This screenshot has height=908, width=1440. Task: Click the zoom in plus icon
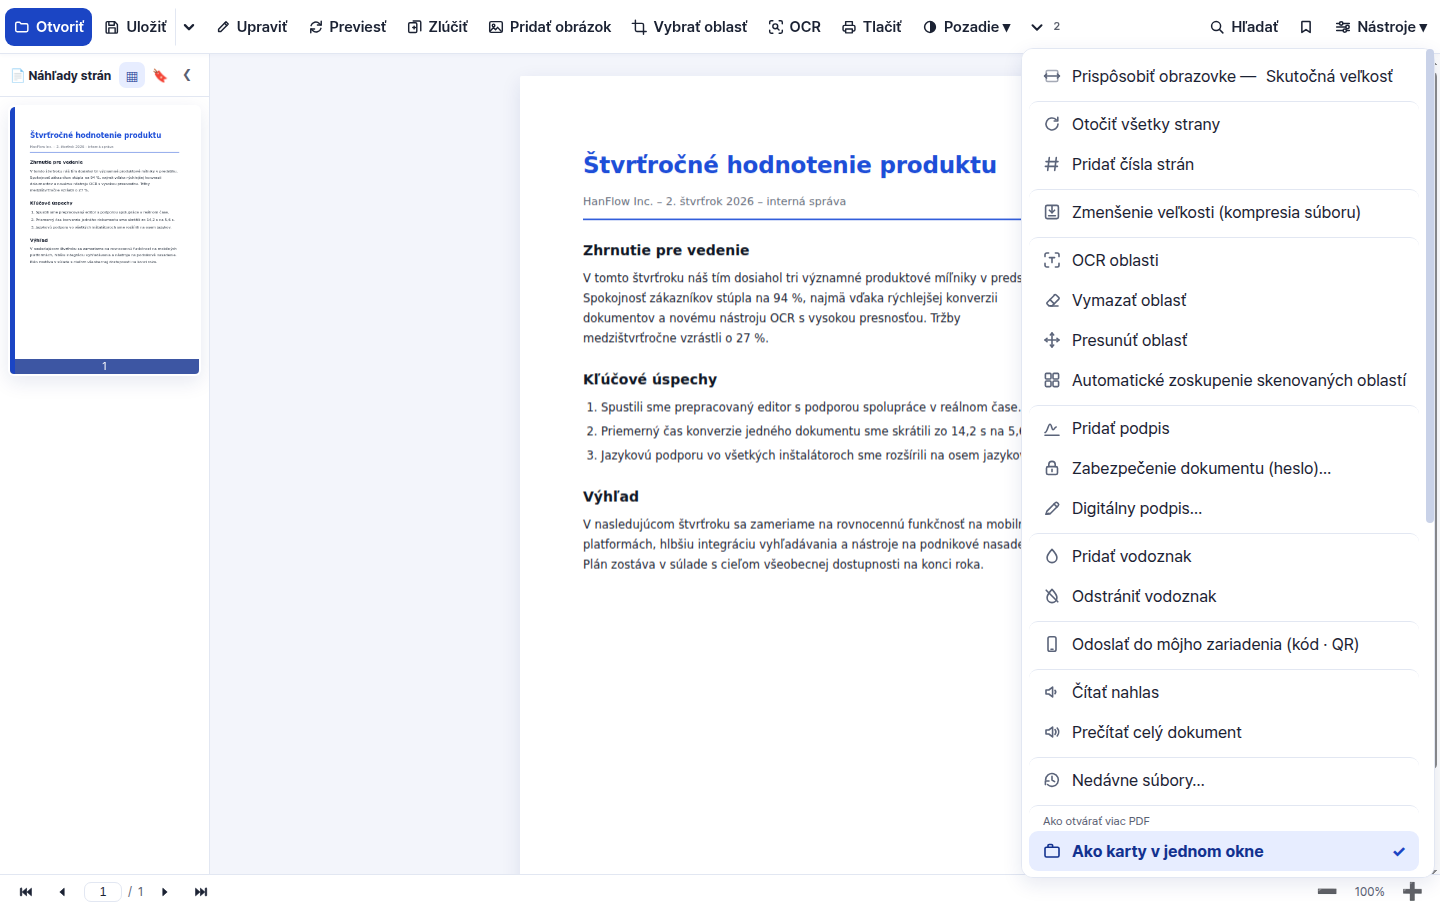(x=1412, y=892)
